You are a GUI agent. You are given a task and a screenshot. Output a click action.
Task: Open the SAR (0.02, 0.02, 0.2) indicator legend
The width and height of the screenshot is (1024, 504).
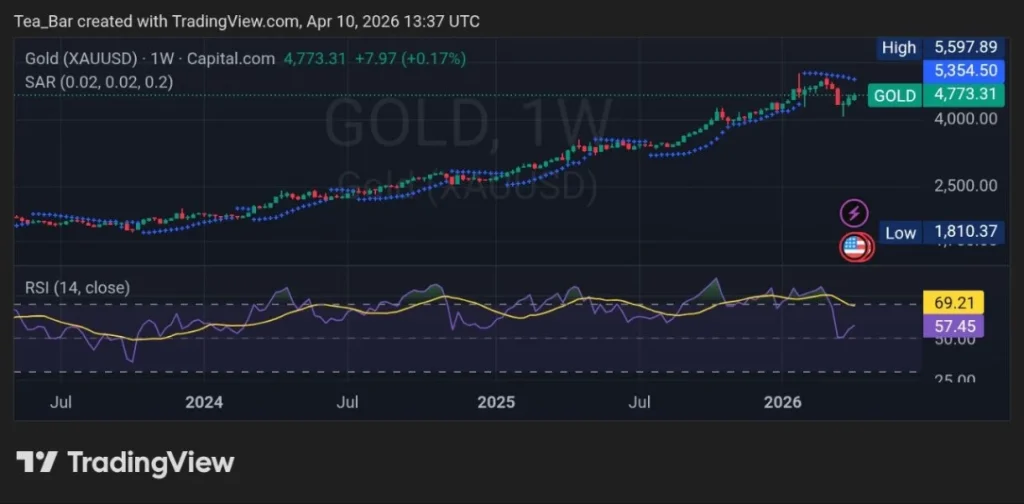(x=99, y=82)
